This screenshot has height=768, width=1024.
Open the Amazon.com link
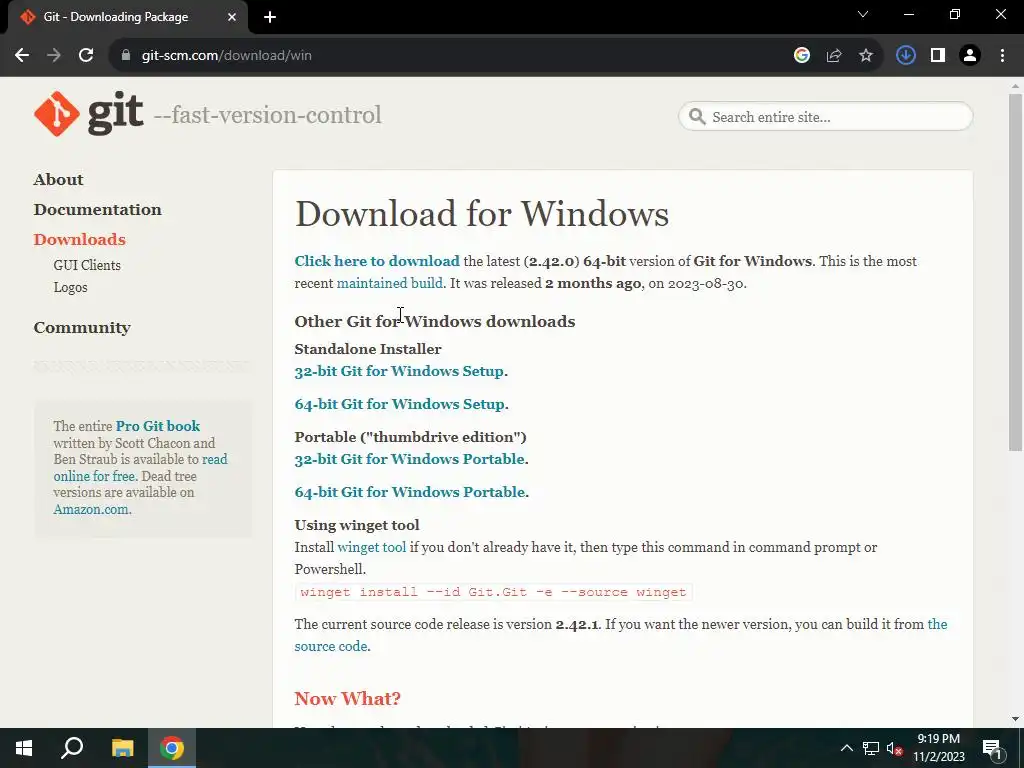pyautogui.click(x=91, y=509)
